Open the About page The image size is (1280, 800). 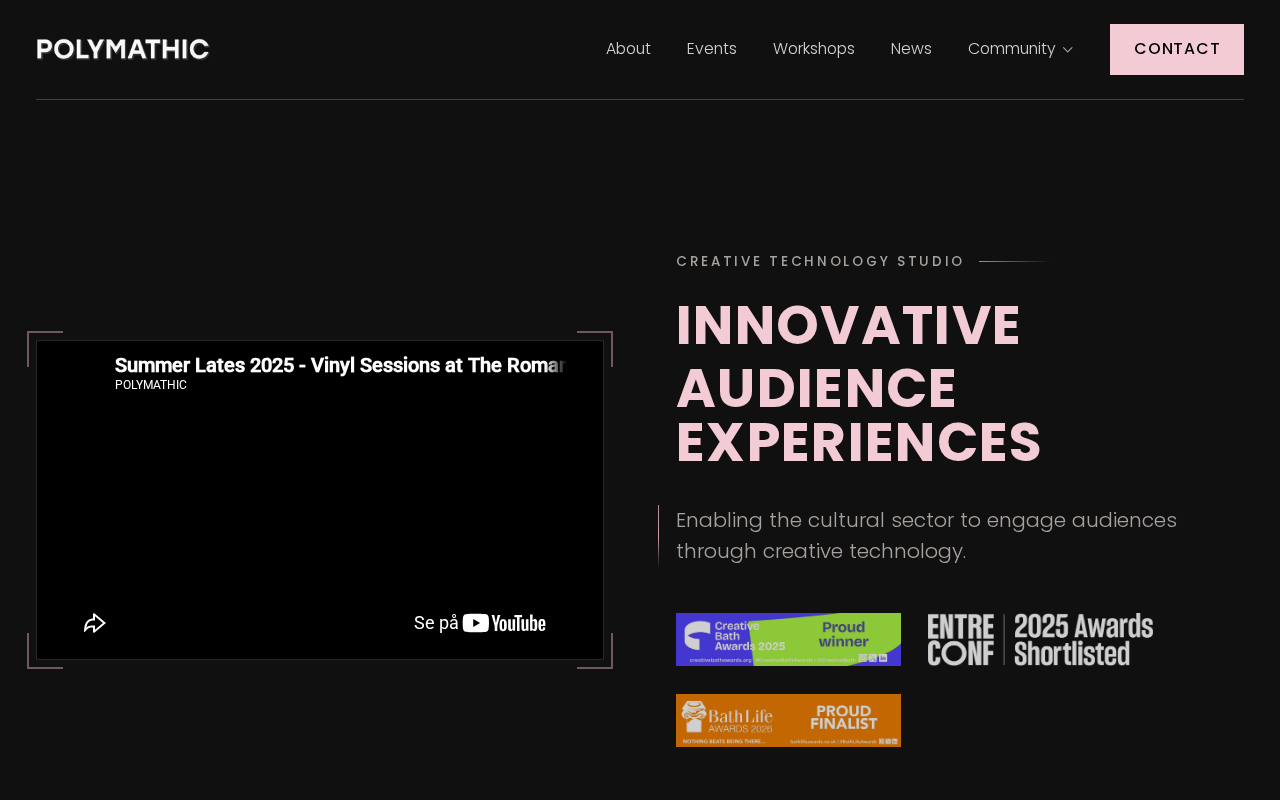tap(628, 49)
